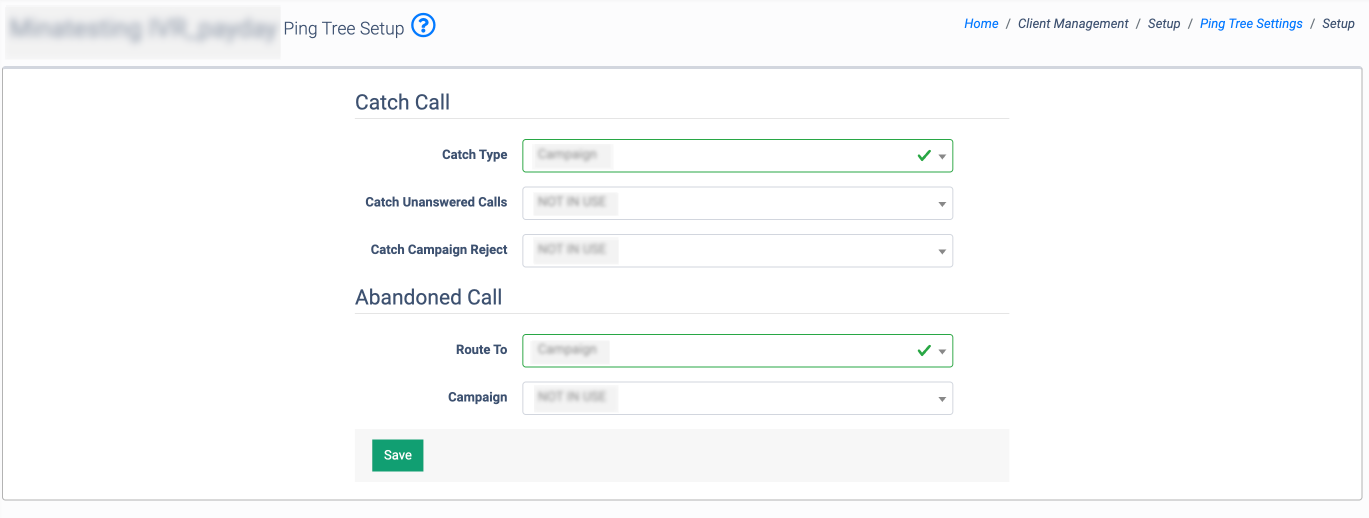Click the Catch Unanswered Calls dropdown arrow
Screen dimensions: 1369x518
942,204
